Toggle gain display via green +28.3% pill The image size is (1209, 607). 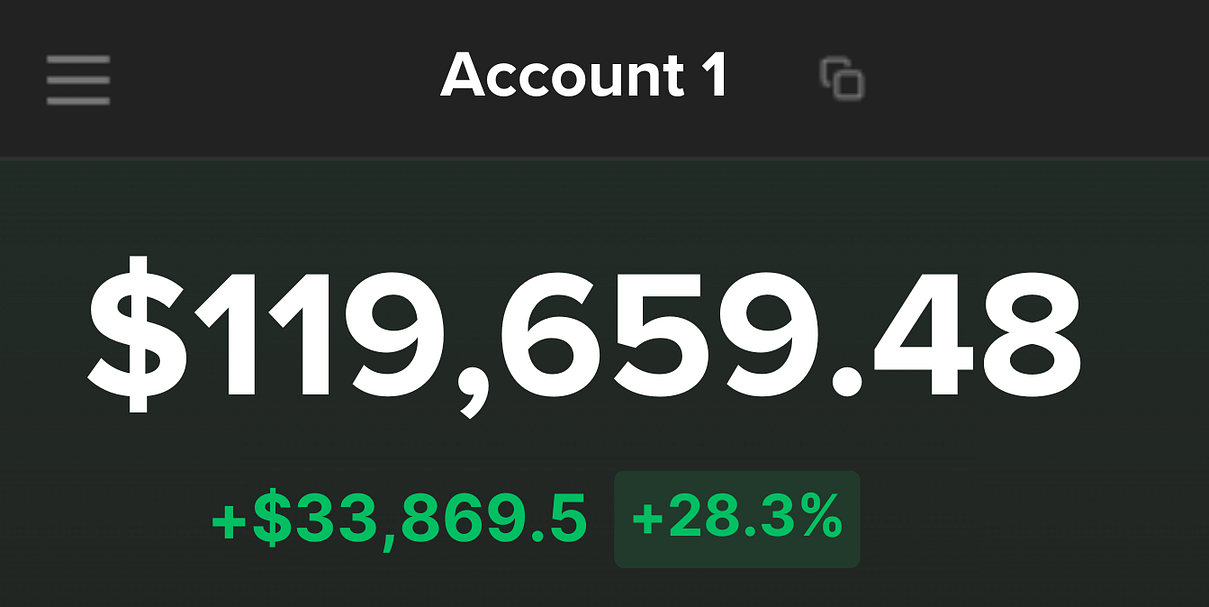click(737, 519)
